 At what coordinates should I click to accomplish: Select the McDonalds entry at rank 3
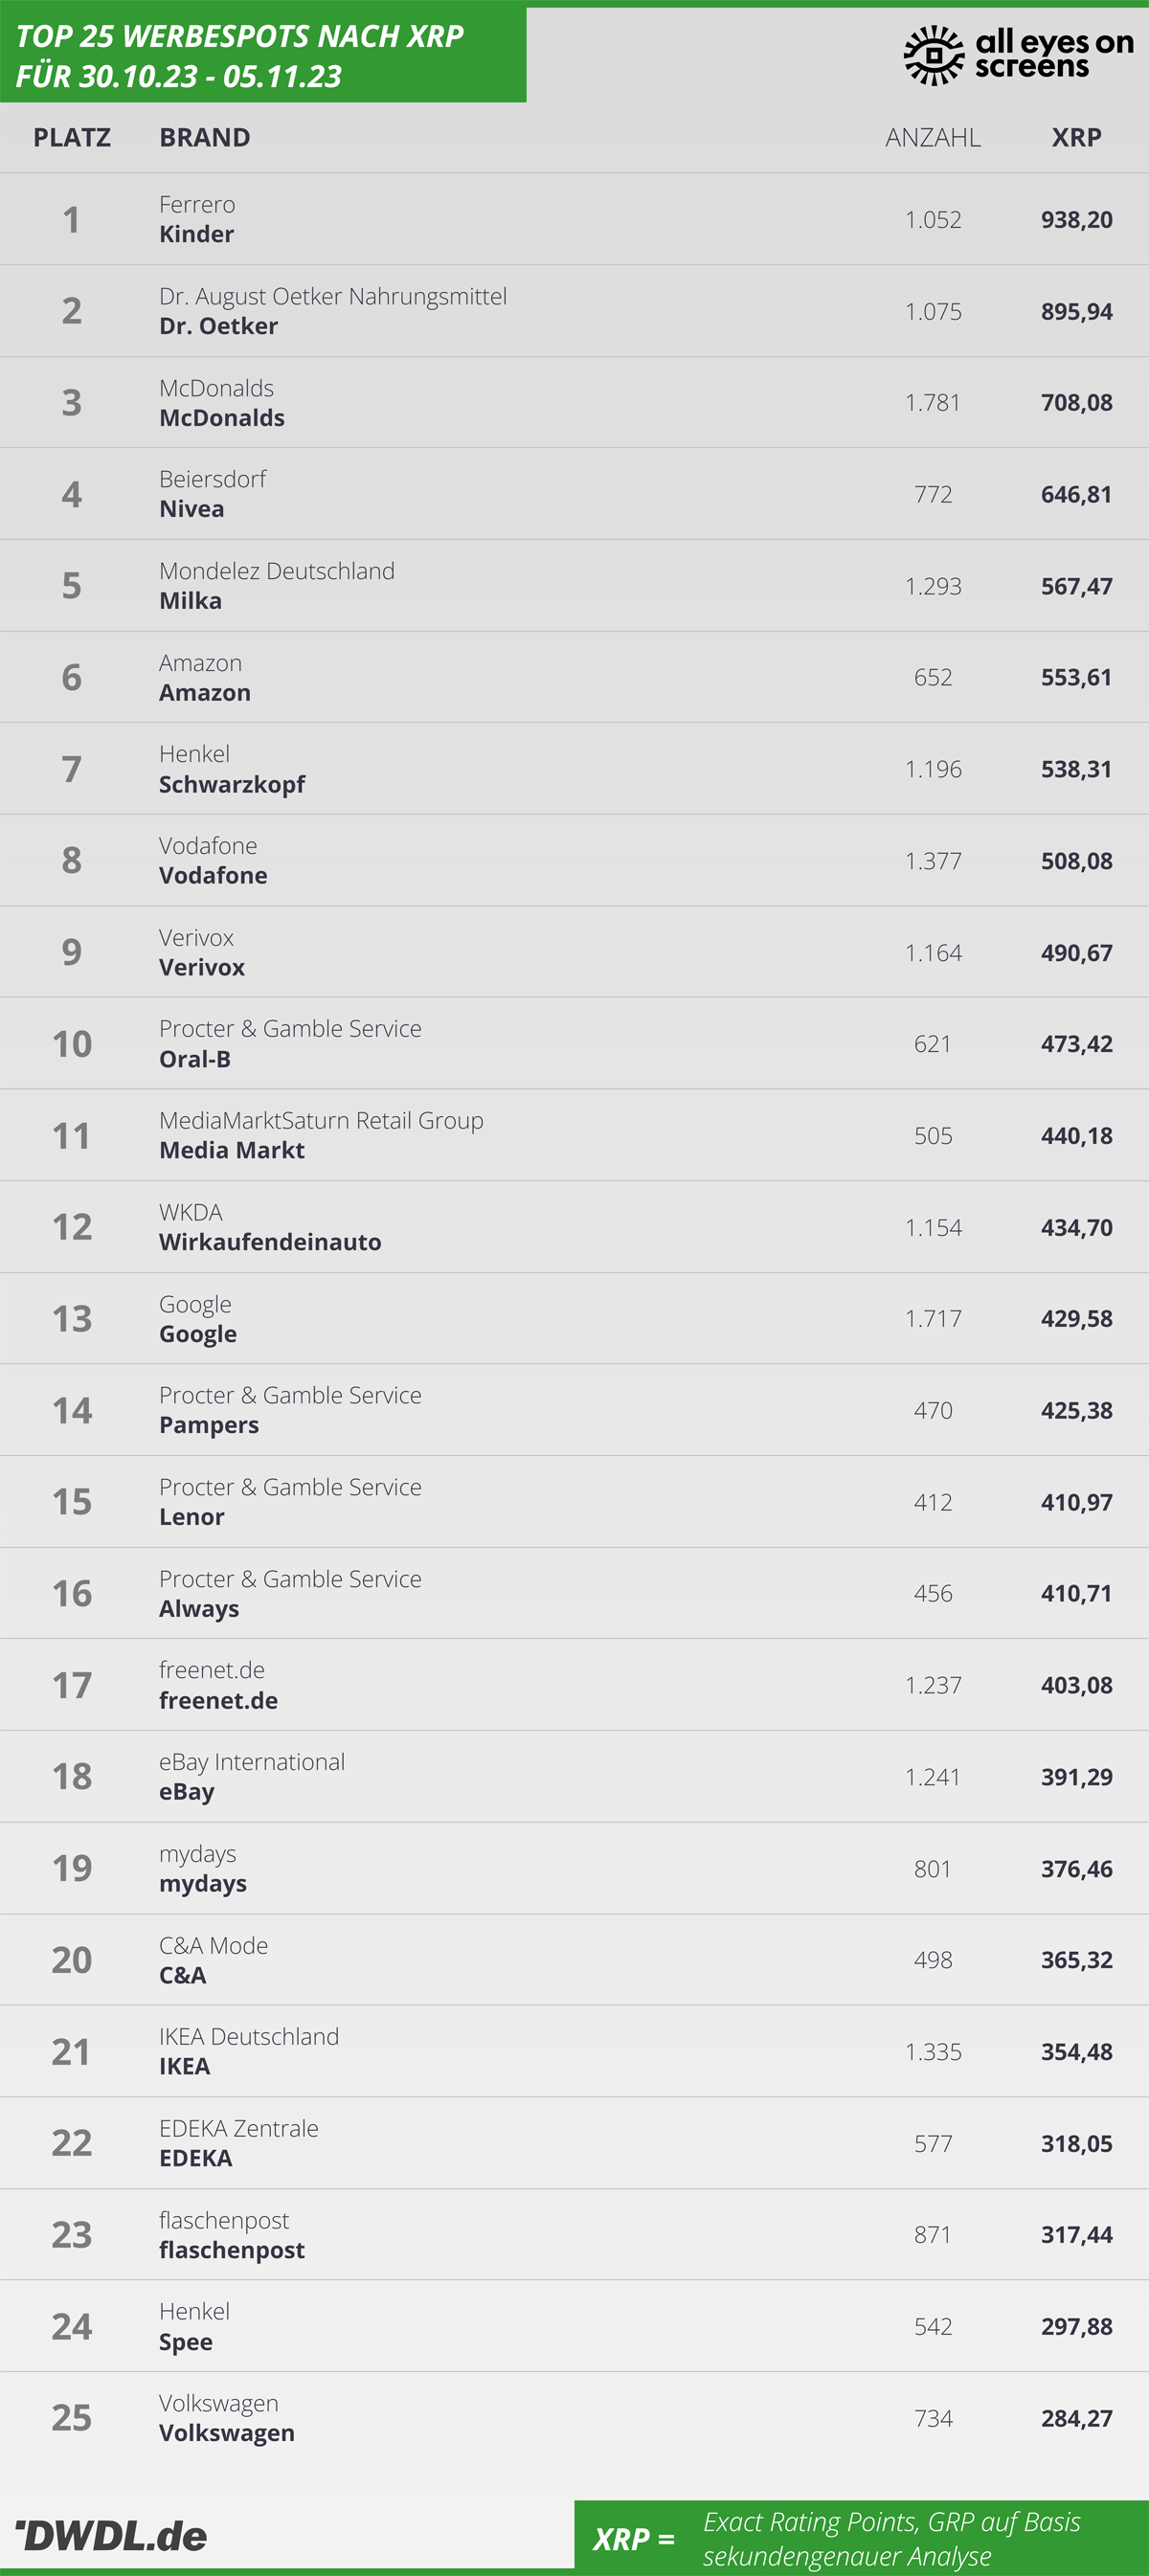pos(574,402)
